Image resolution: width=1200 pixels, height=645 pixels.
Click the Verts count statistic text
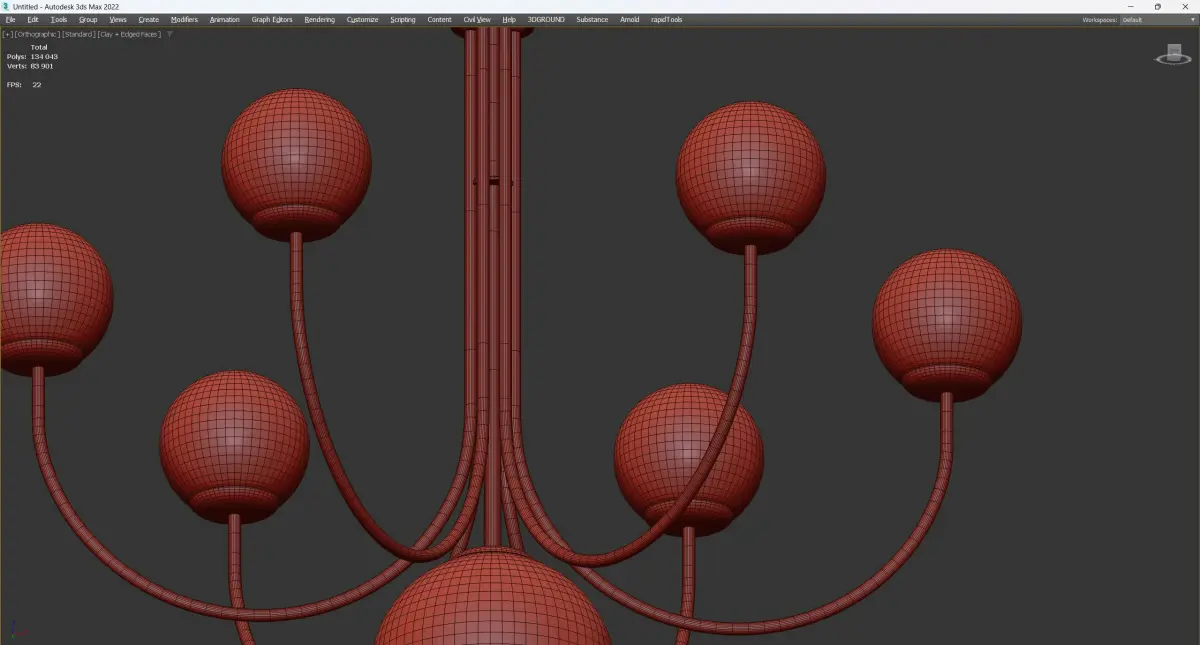pos(32,66)
